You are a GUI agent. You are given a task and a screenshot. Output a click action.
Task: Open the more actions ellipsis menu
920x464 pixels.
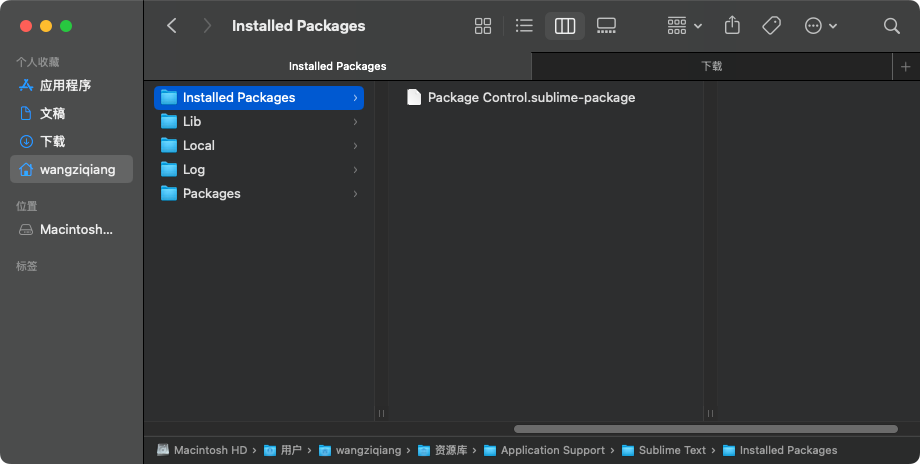[x=821, y=26]
